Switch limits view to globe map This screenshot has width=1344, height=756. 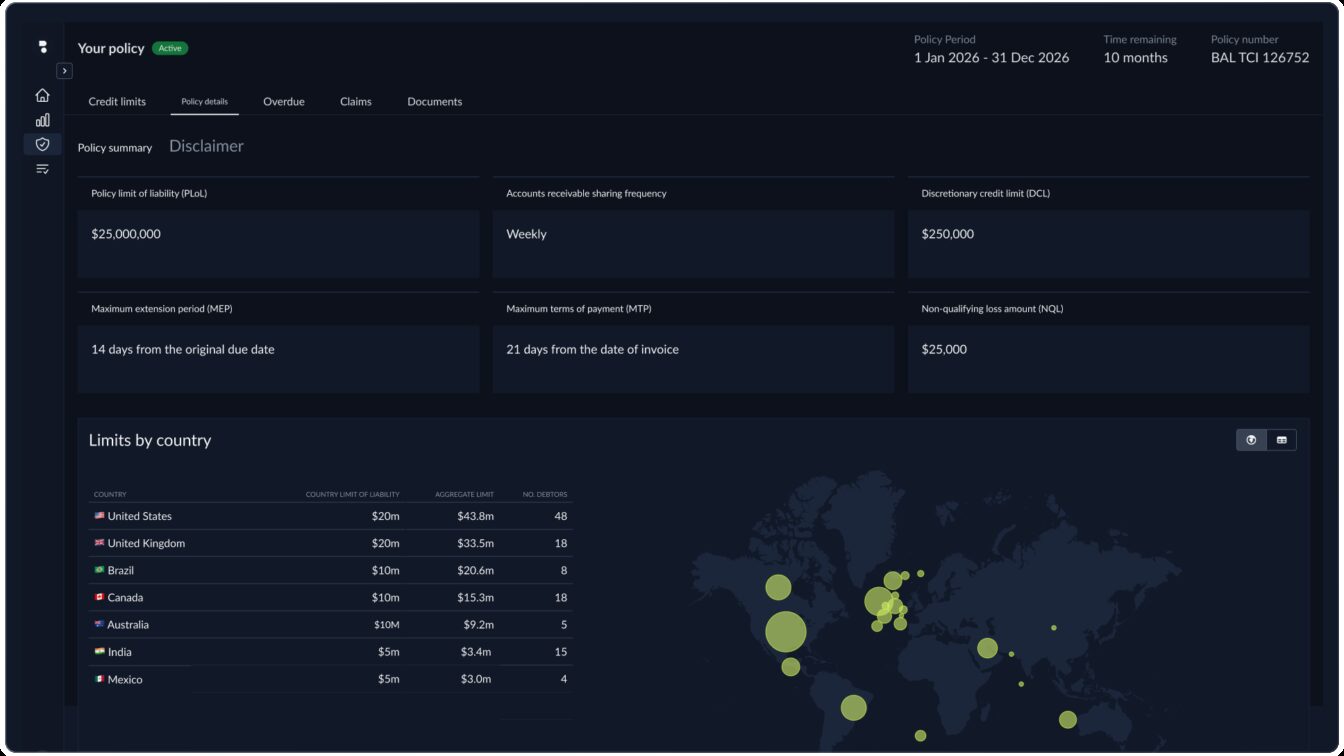1251,440
